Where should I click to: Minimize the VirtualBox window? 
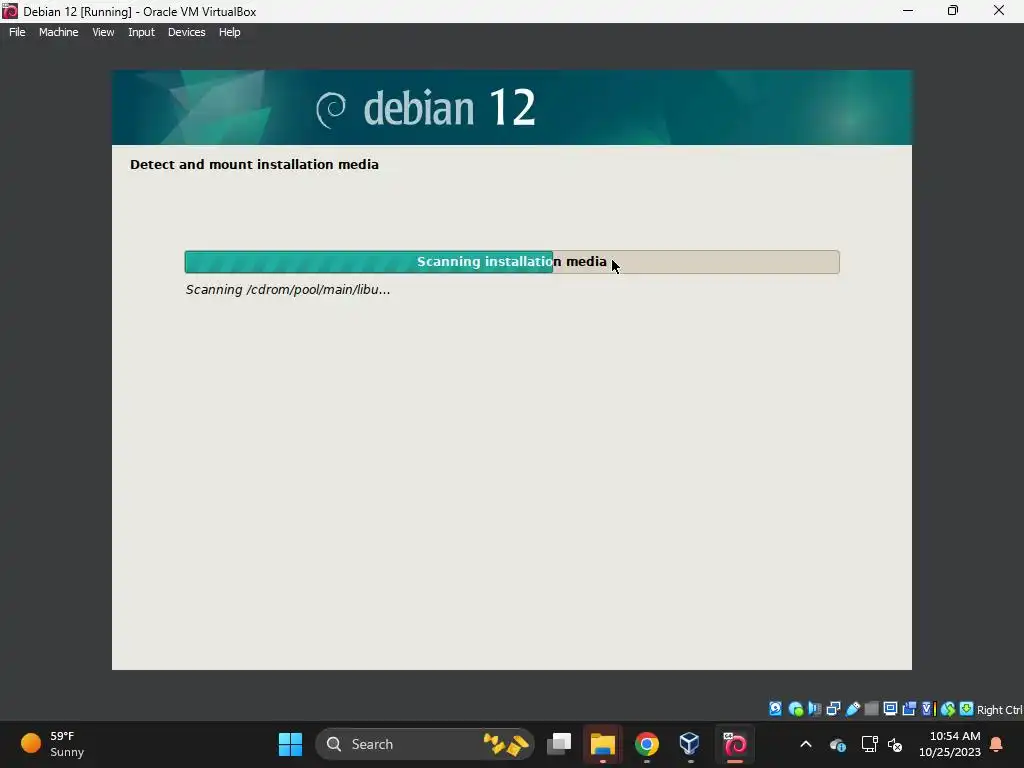(908, 10)
